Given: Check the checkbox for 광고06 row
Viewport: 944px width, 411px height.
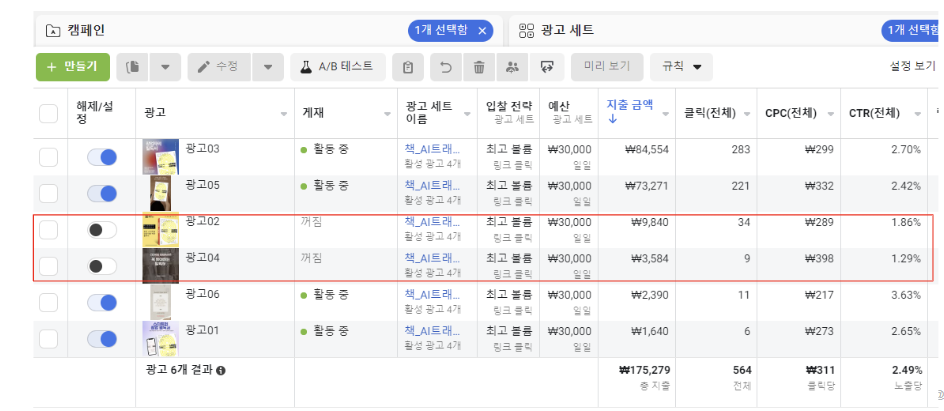Looking at the screenshot, I should click(48, 303).
